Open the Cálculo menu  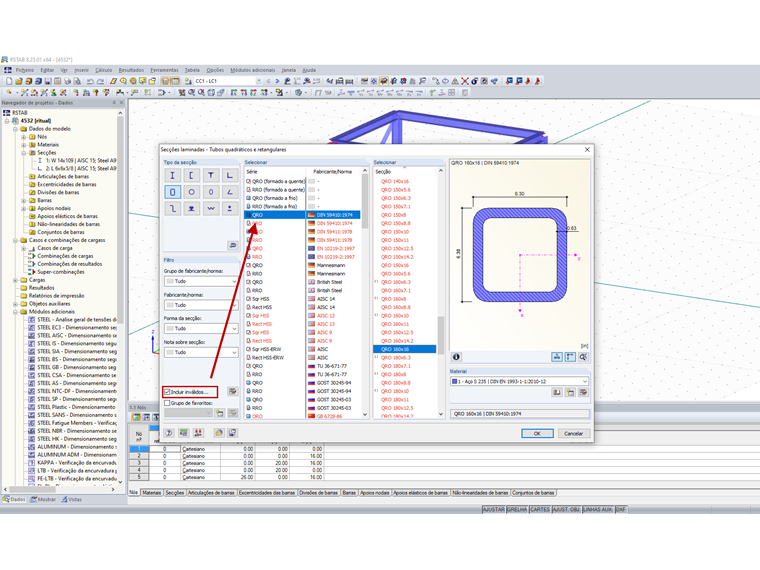click(x=103, y=70)
